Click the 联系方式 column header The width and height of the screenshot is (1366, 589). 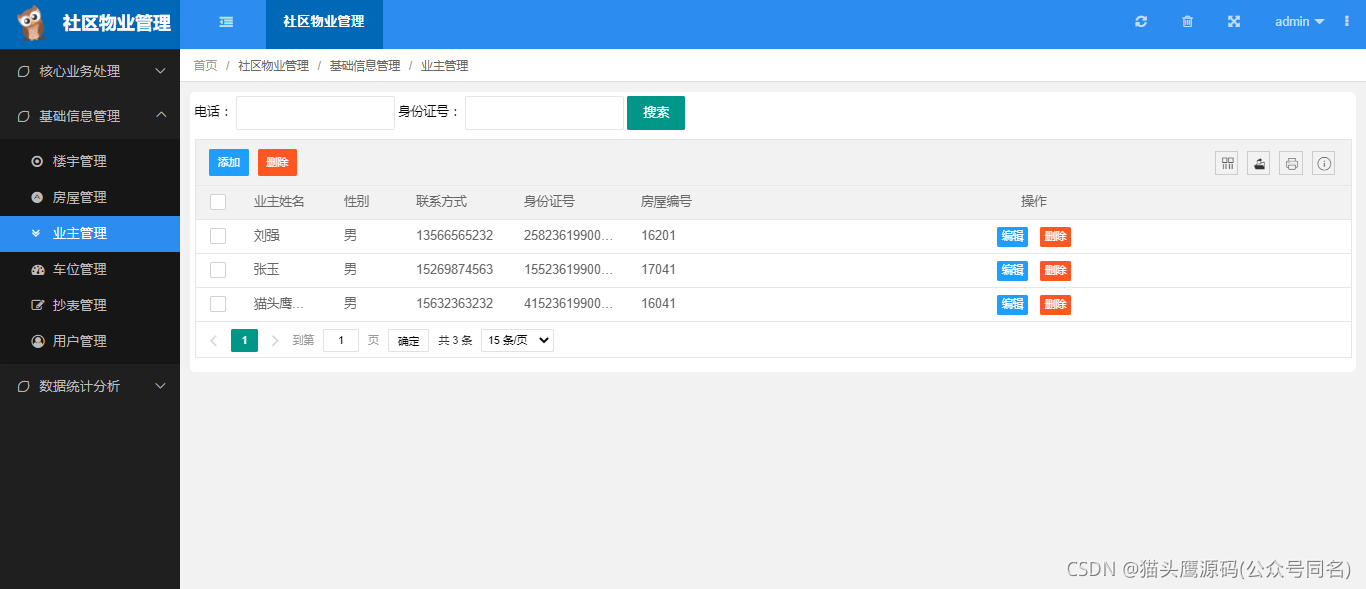[x=441, y=202]
